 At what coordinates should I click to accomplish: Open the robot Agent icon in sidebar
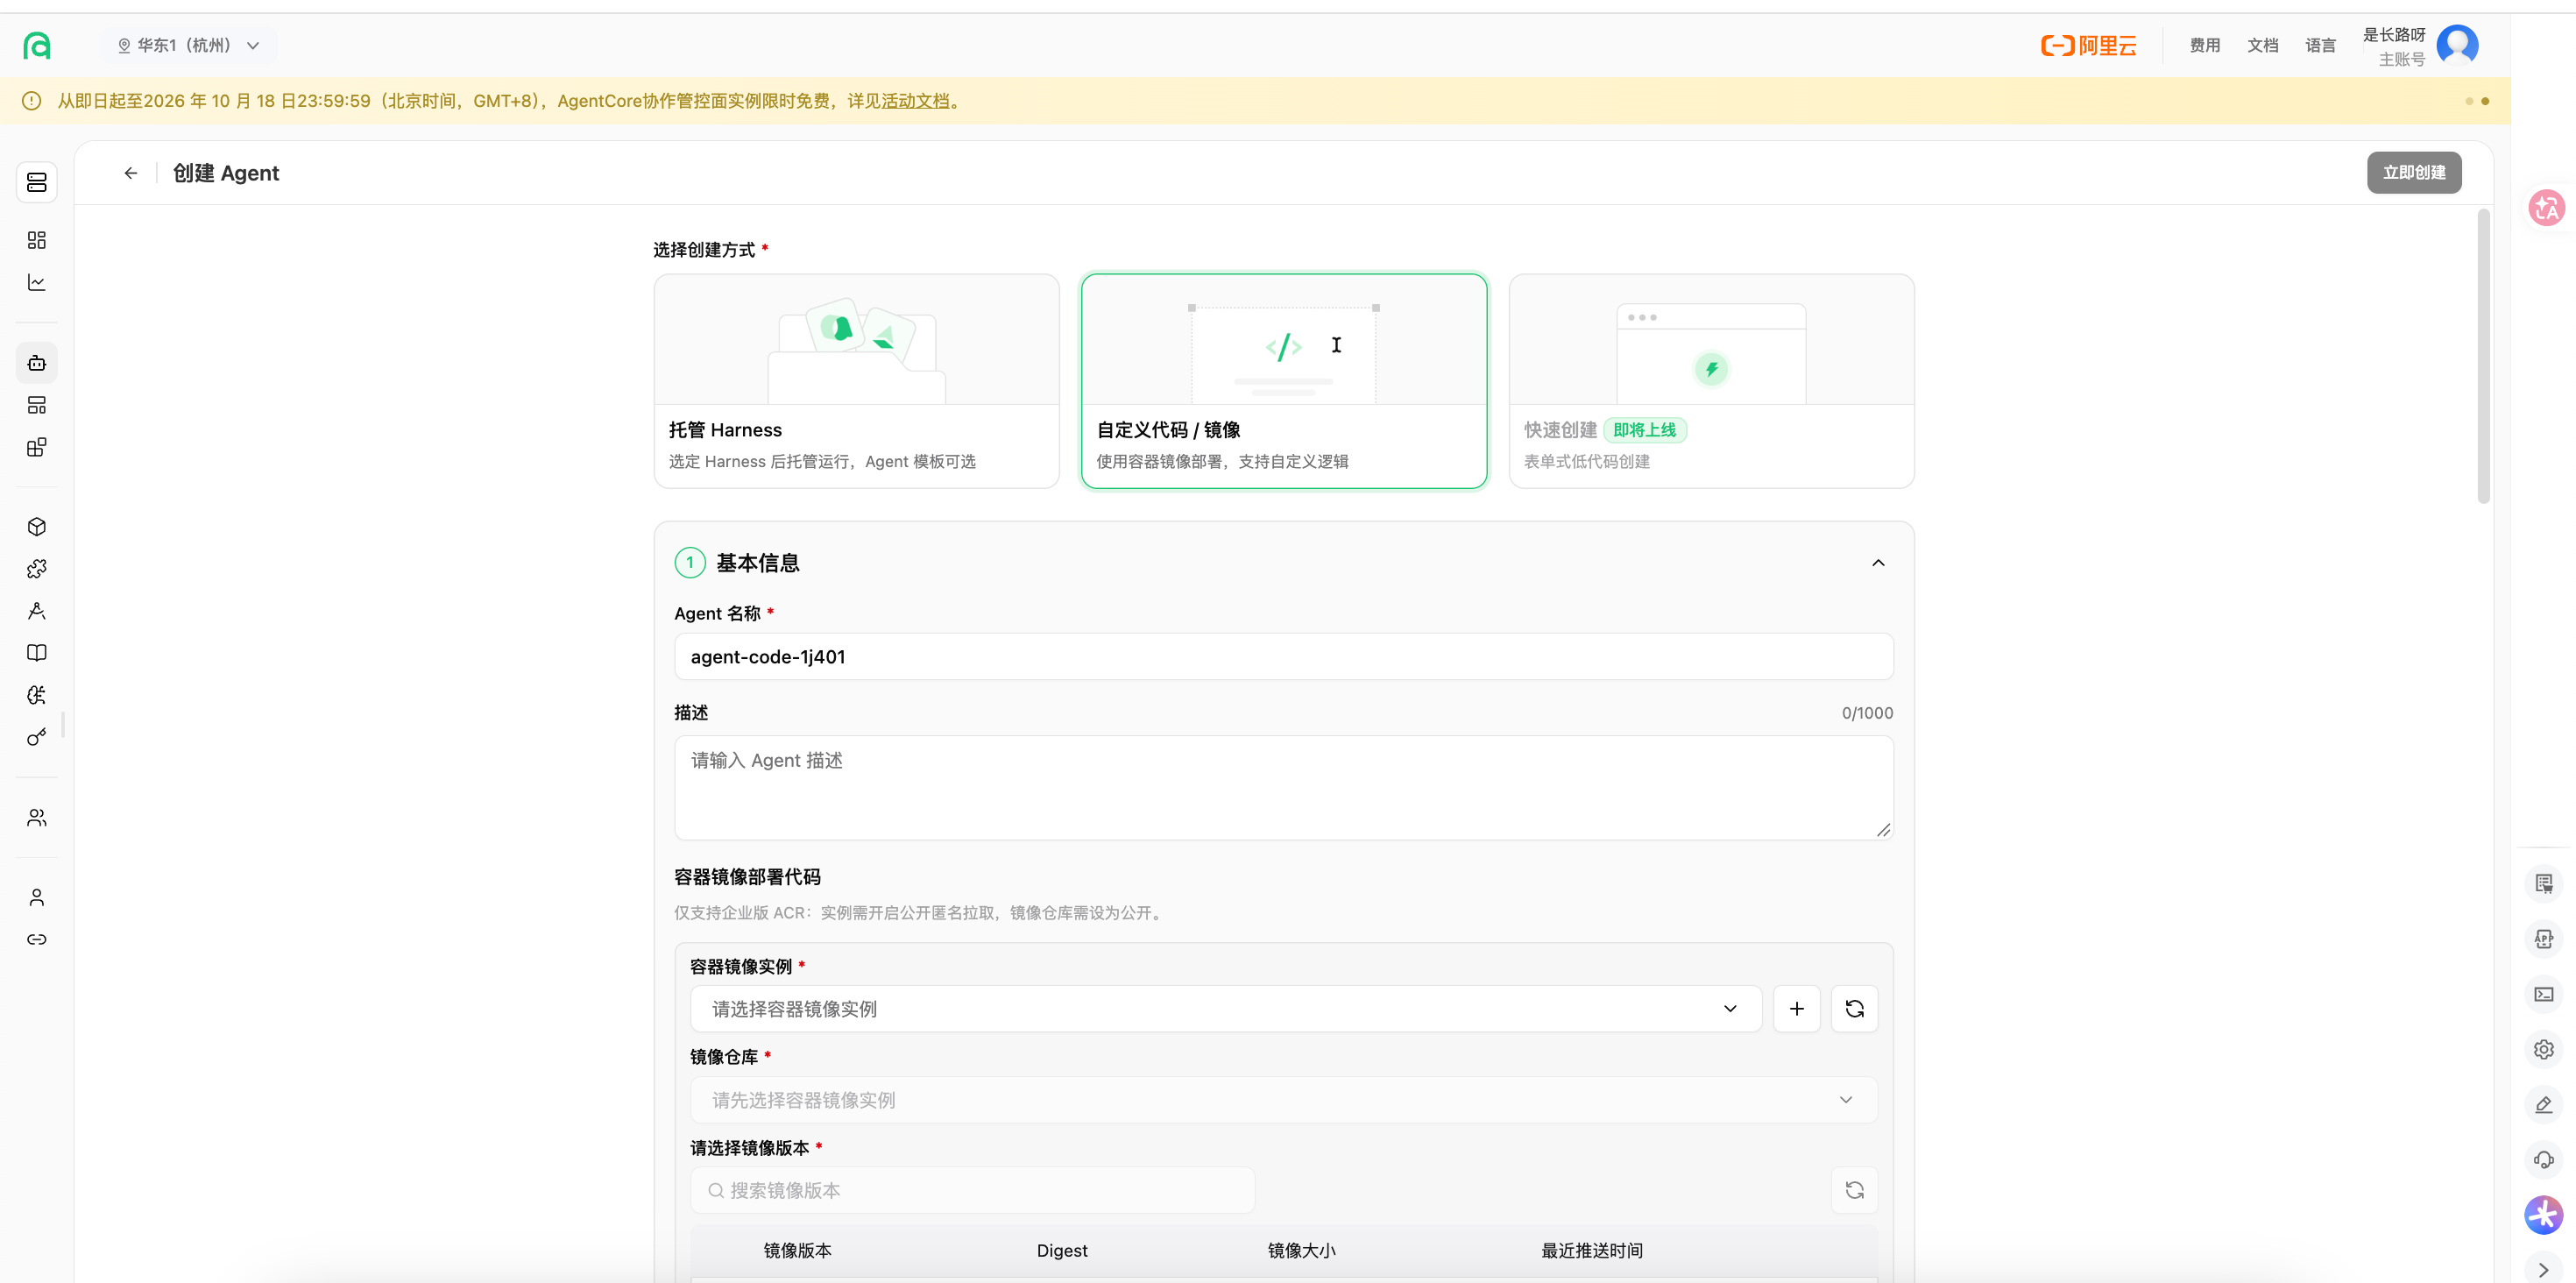click(37, 363)
